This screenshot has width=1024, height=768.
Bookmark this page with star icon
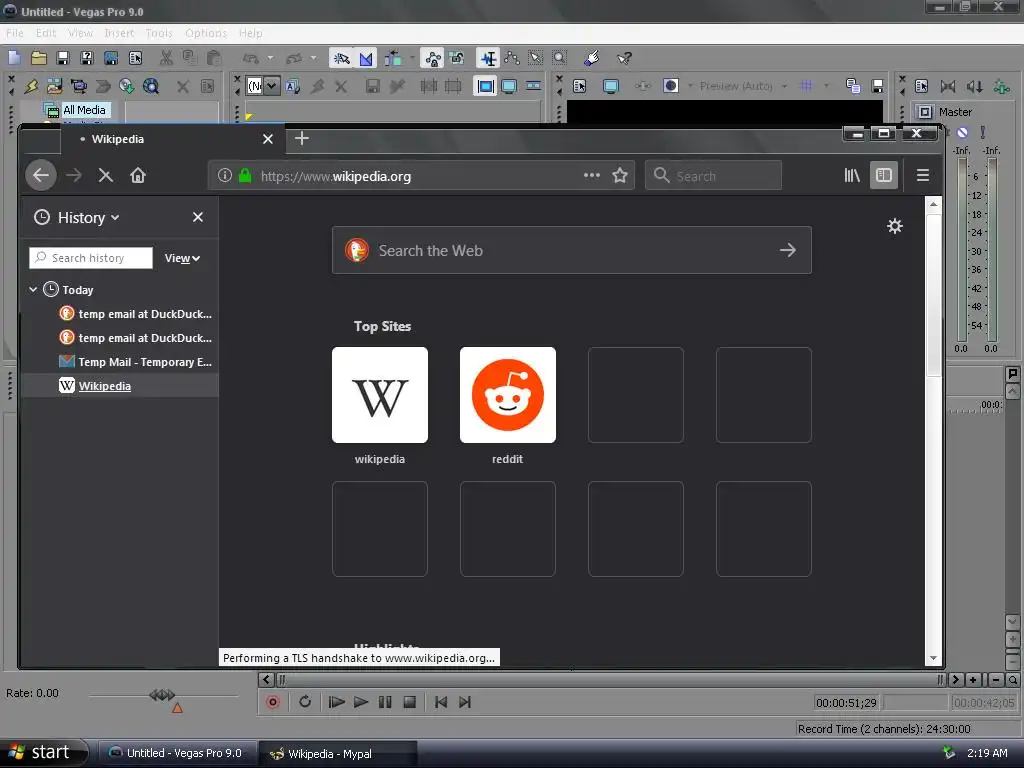click(x=620, y=176)
